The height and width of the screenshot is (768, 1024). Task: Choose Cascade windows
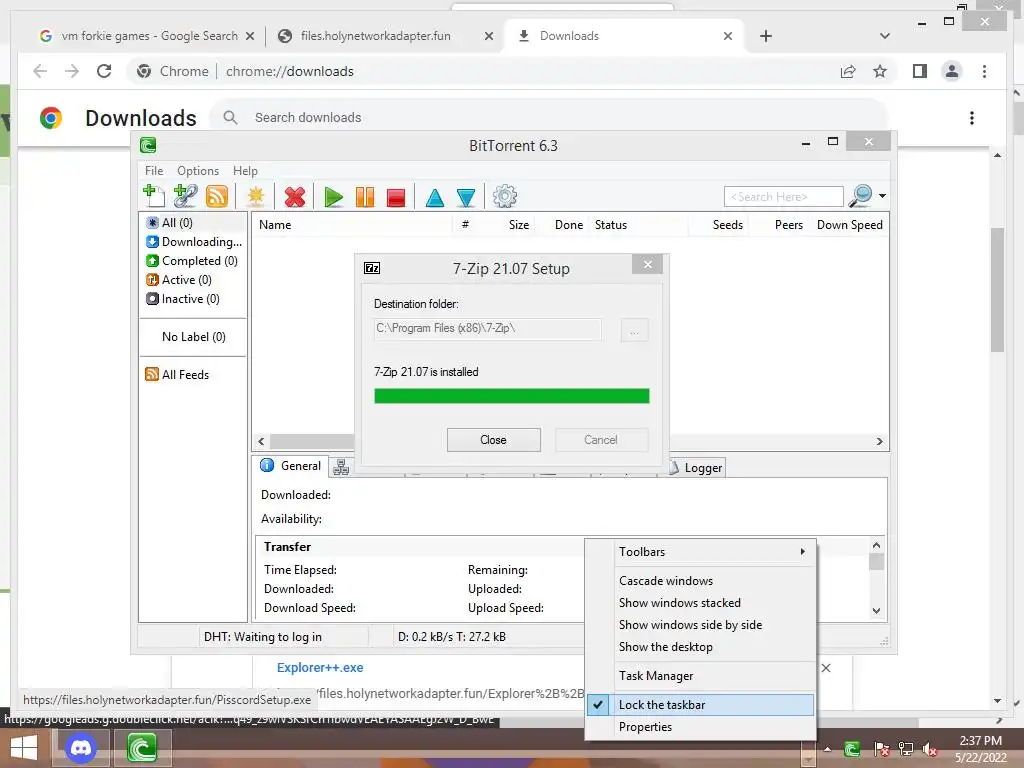701,581
